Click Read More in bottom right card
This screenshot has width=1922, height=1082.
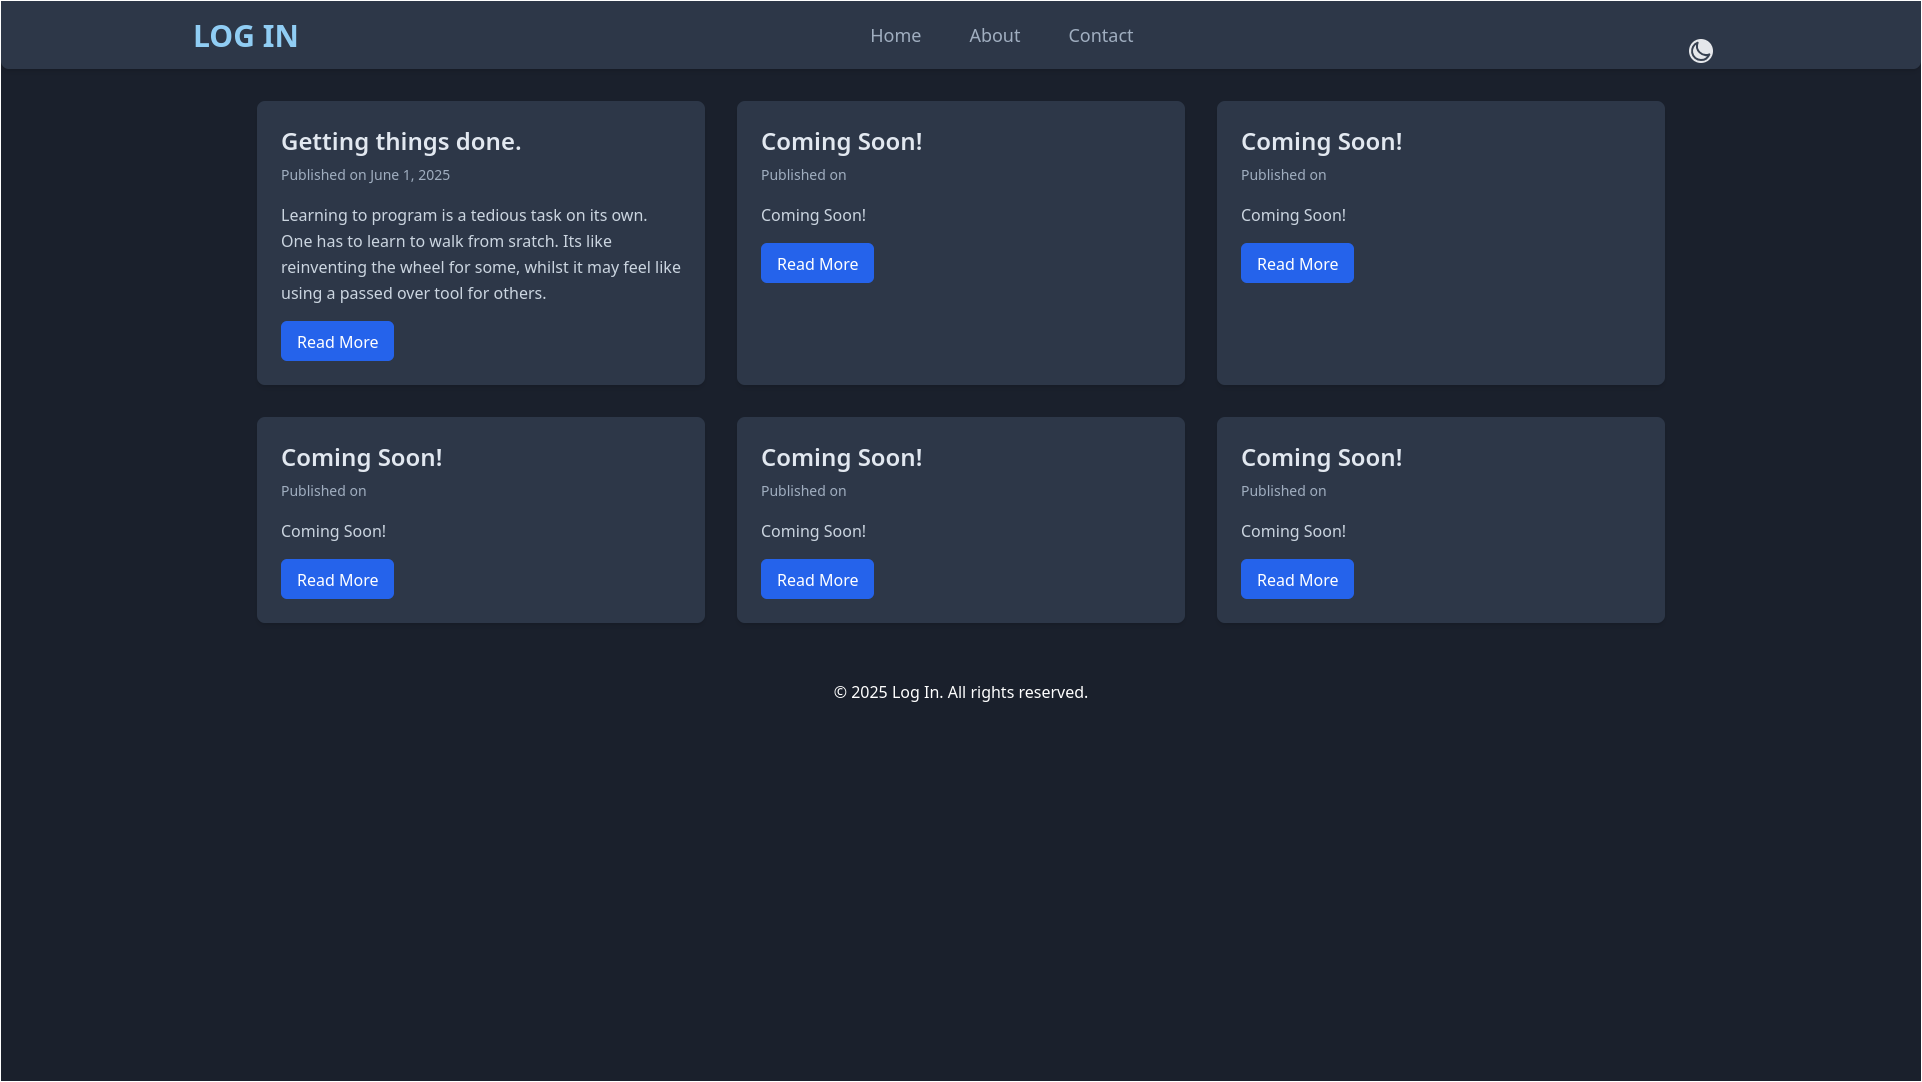pos(1297,580)
